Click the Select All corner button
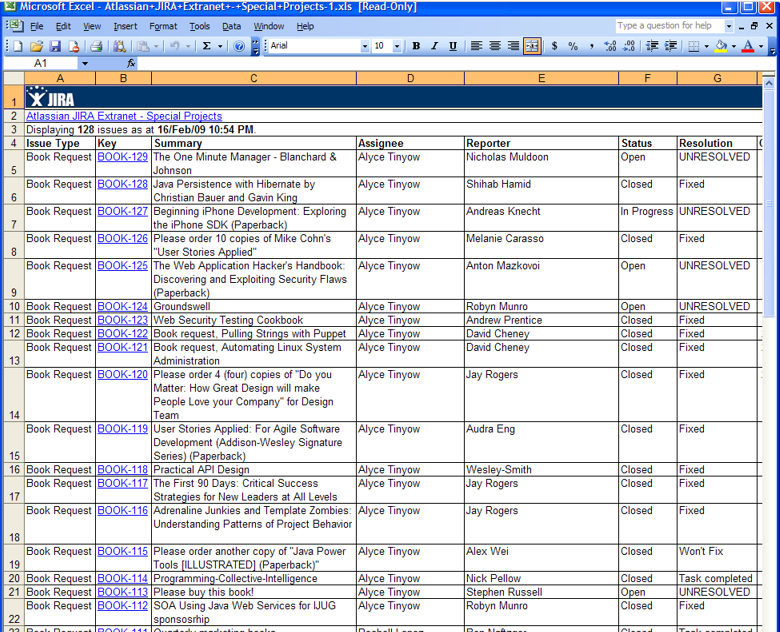The height and width of the screenshot is (632, 780). click(14, 78)
